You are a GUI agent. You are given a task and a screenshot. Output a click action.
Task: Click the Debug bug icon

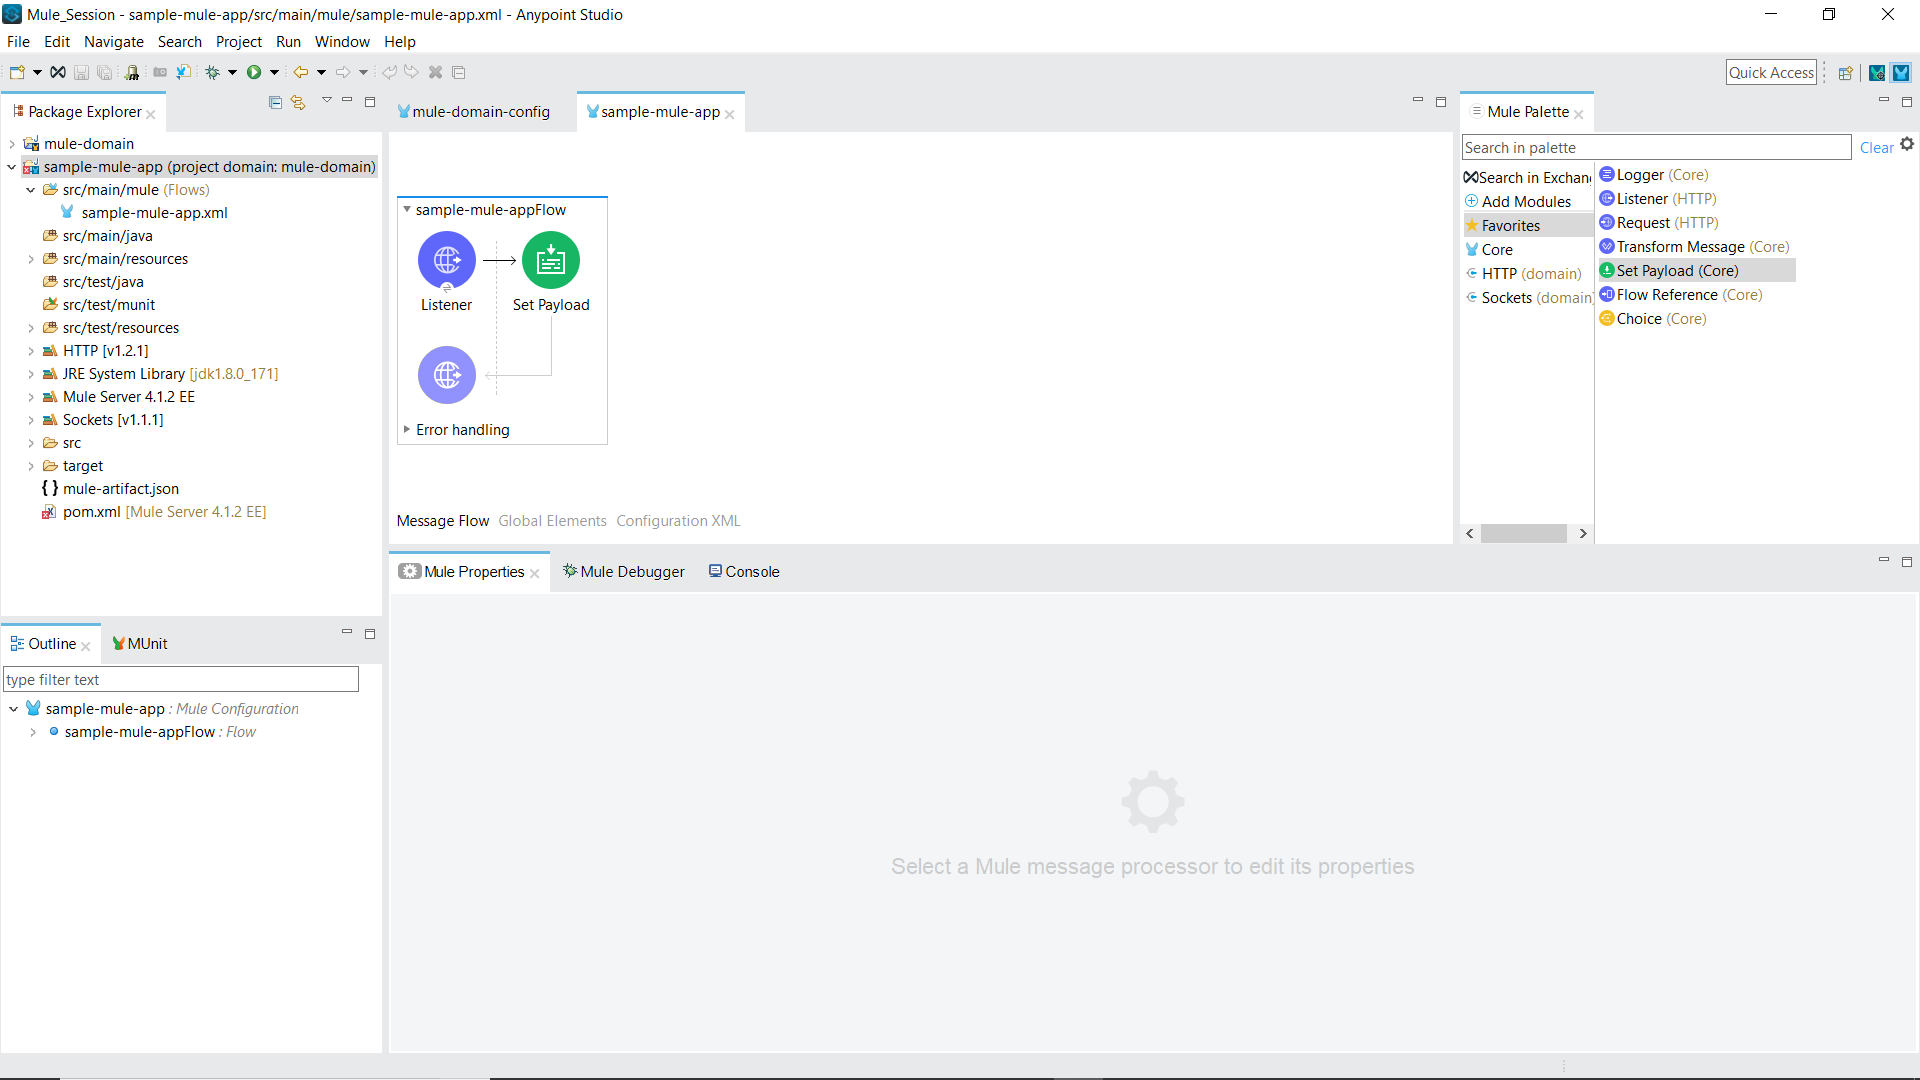tap(212, 72)
